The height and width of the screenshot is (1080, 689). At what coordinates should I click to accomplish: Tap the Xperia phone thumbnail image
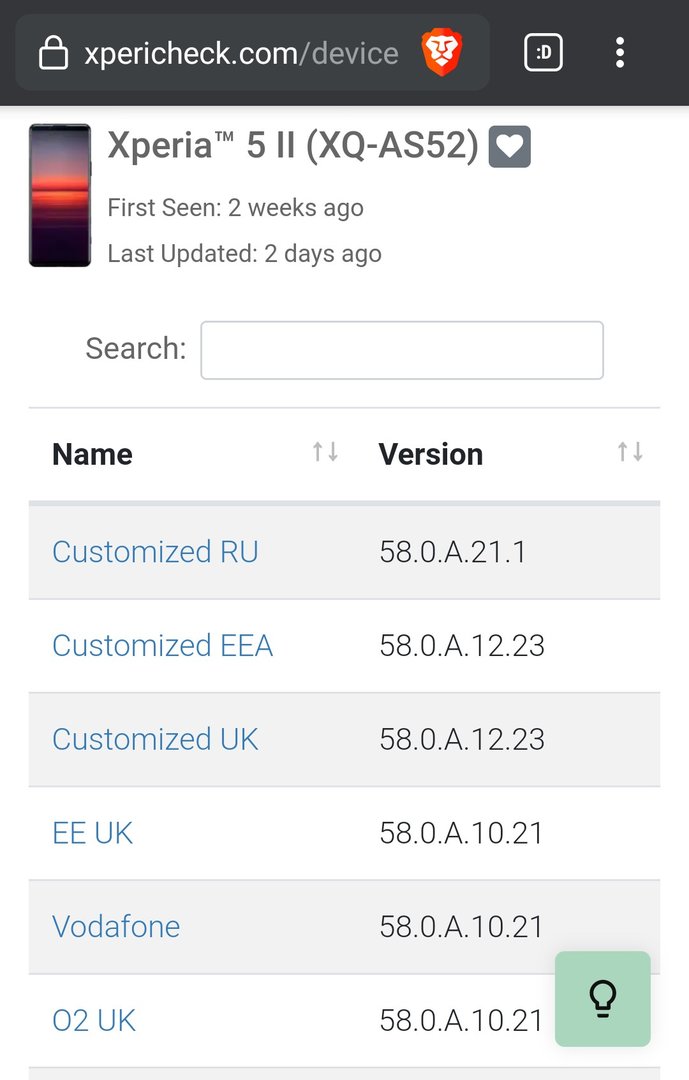point(60,195)
